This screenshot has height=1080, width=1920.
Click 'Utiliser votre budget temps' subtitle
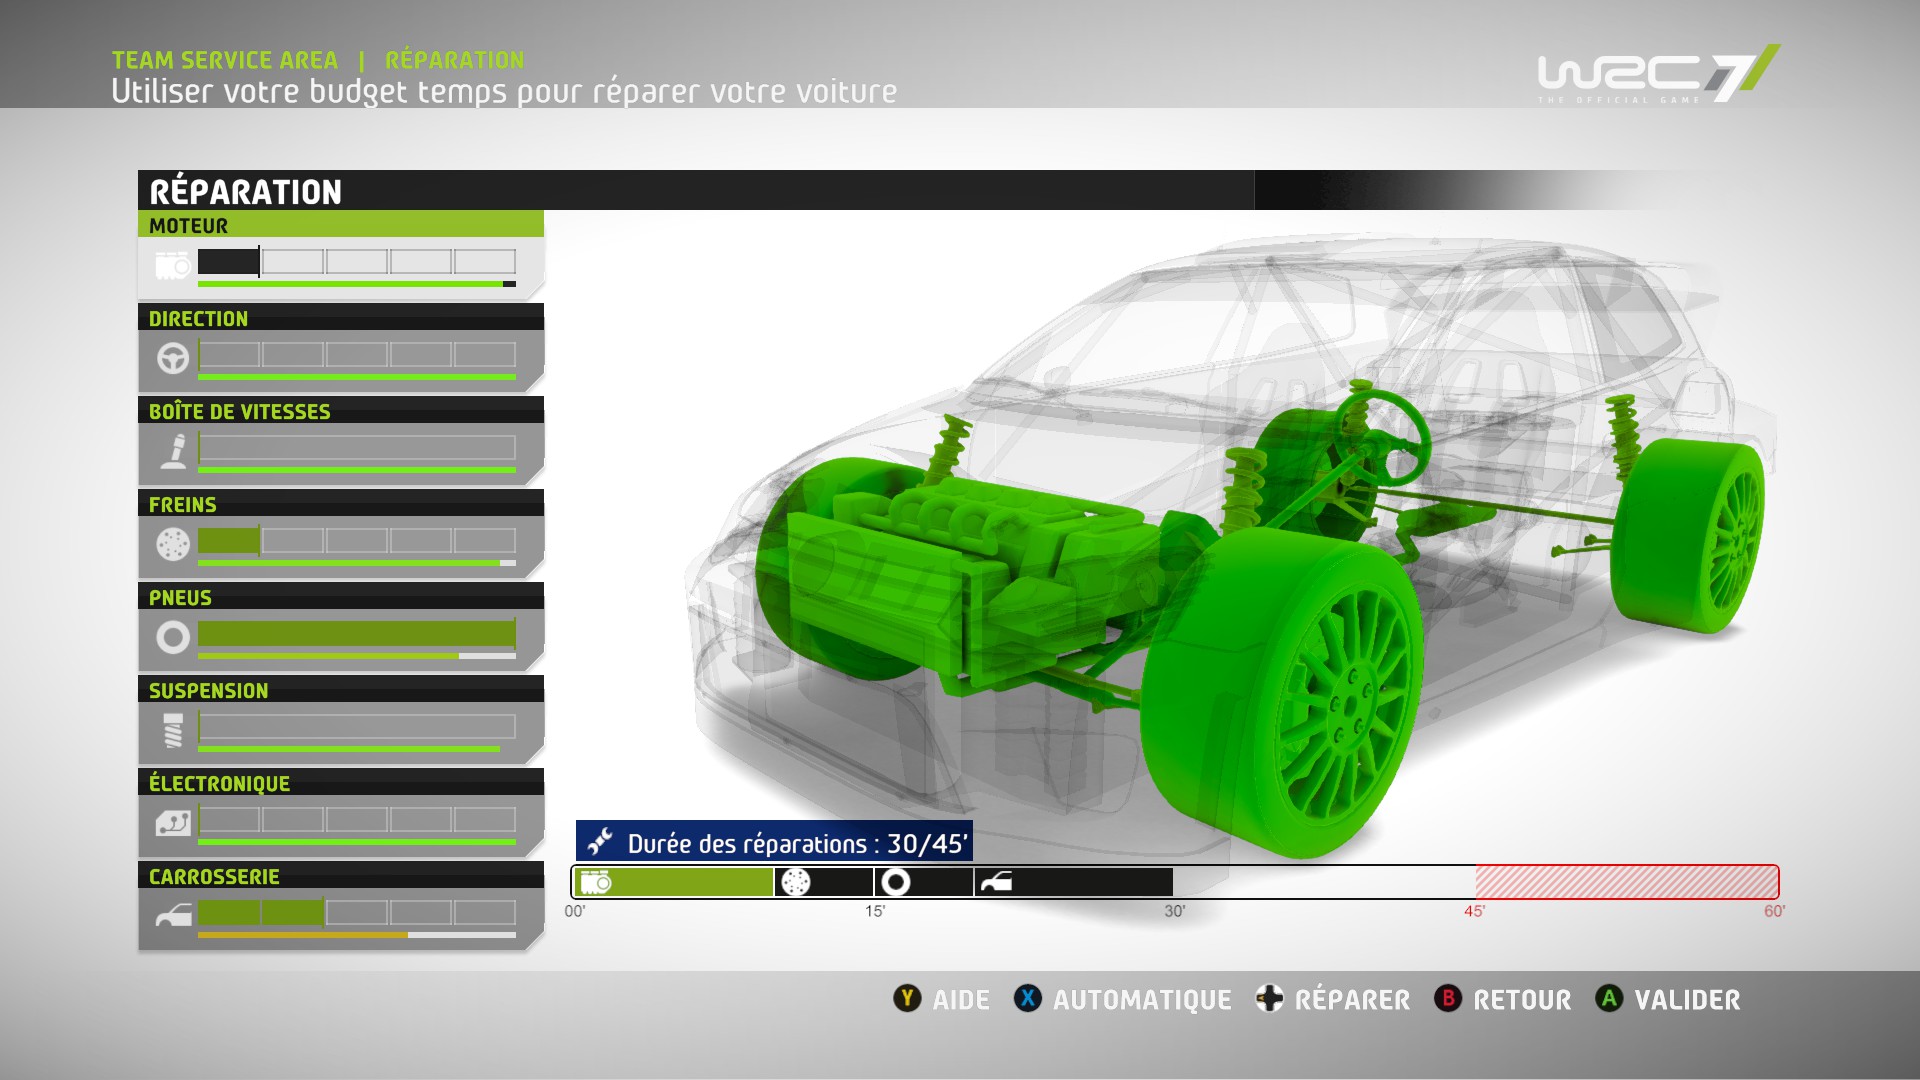504,92
